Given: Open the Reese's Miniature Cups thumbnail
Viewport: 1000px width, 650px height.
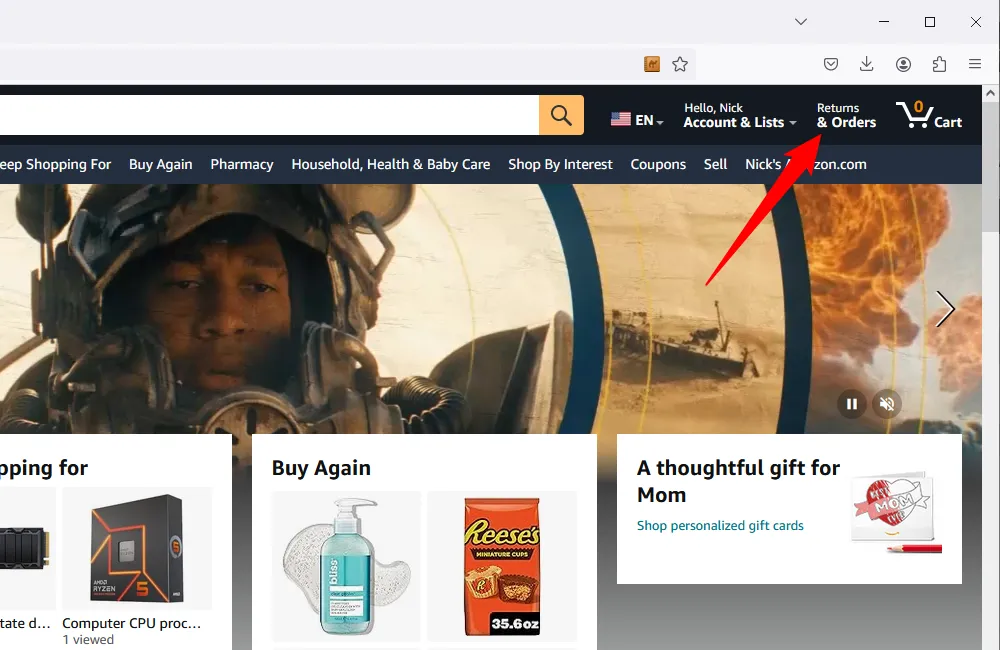Looking at the screenshot, I should 502,566.
